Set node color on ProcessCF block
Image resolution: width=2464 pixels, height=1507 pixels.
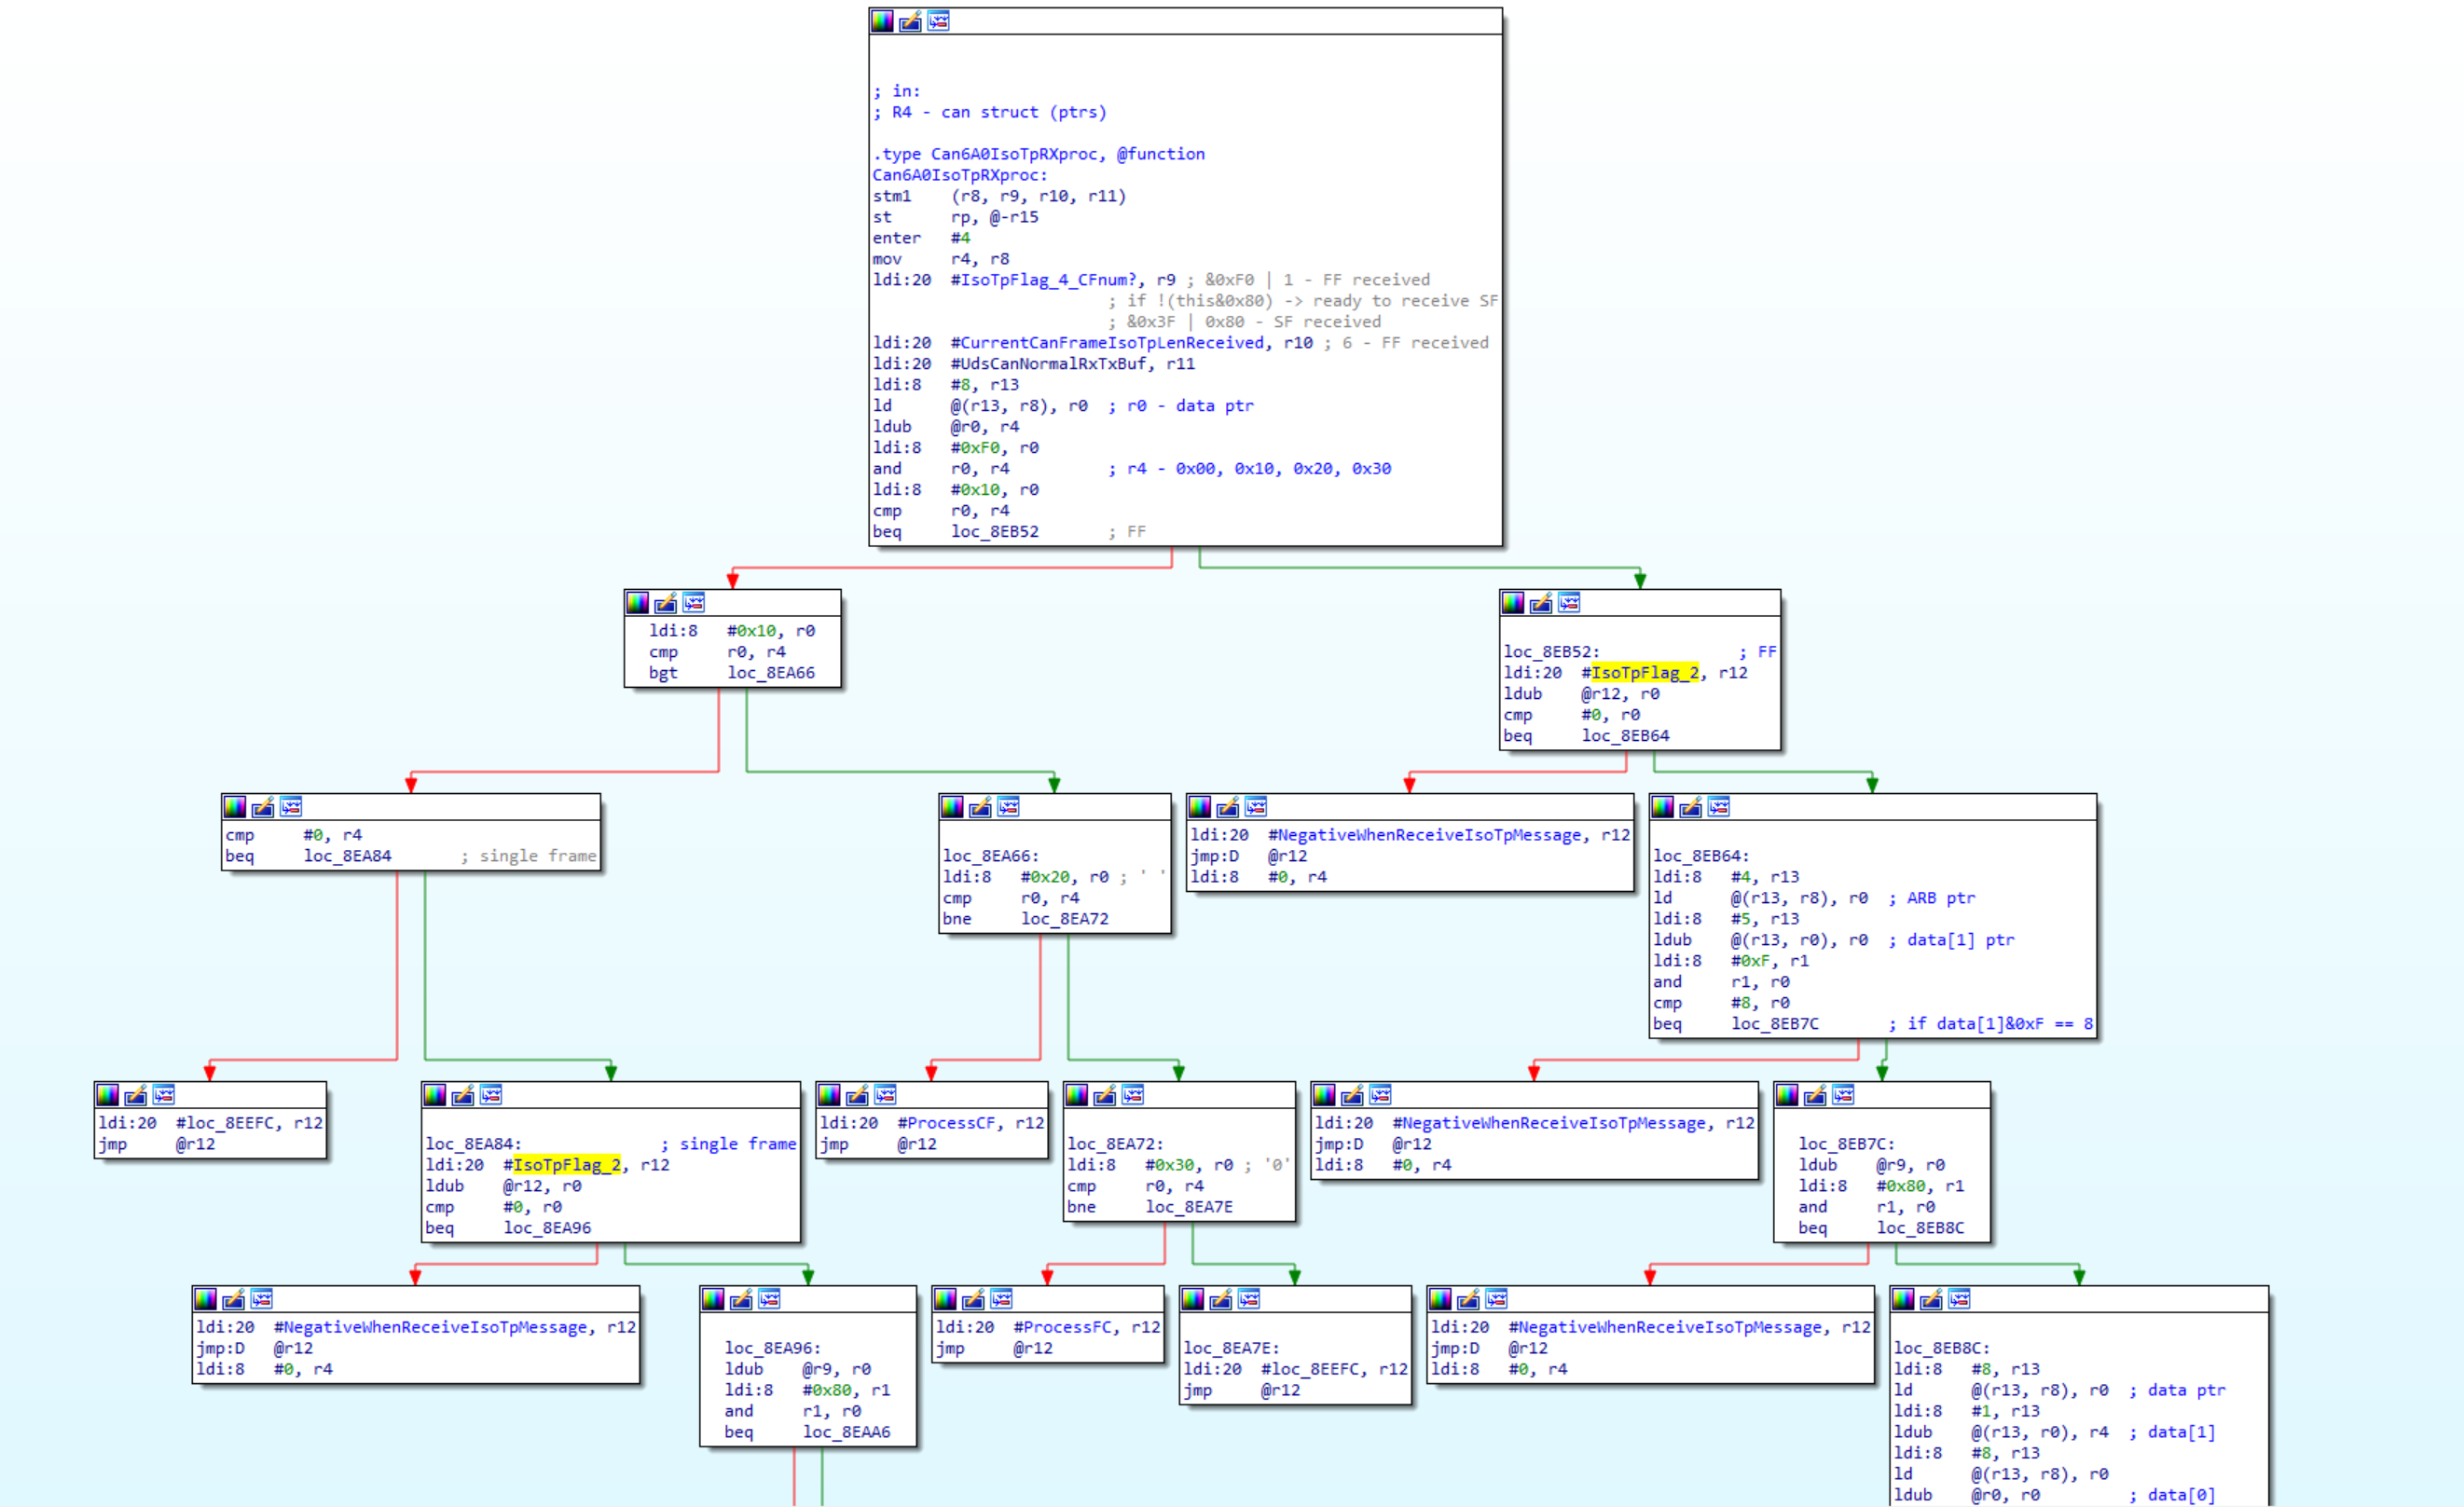[x=829, y=1095]
